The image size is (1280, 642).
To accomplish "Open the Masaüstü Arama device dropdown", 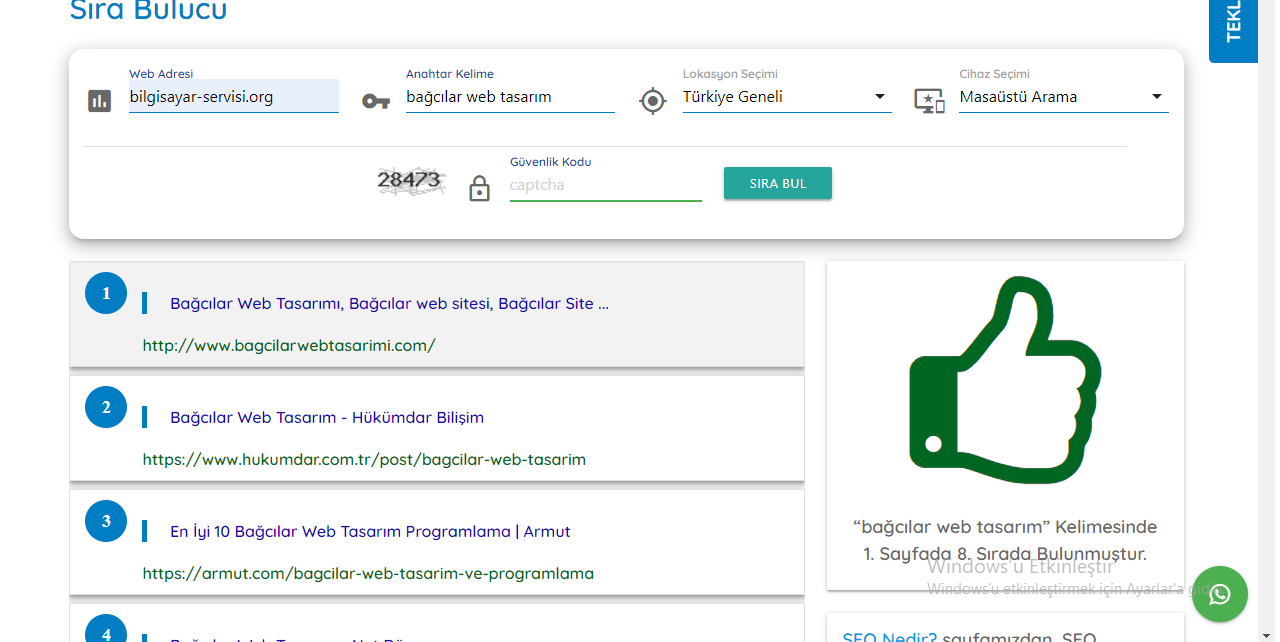I will click(1064, 97).
